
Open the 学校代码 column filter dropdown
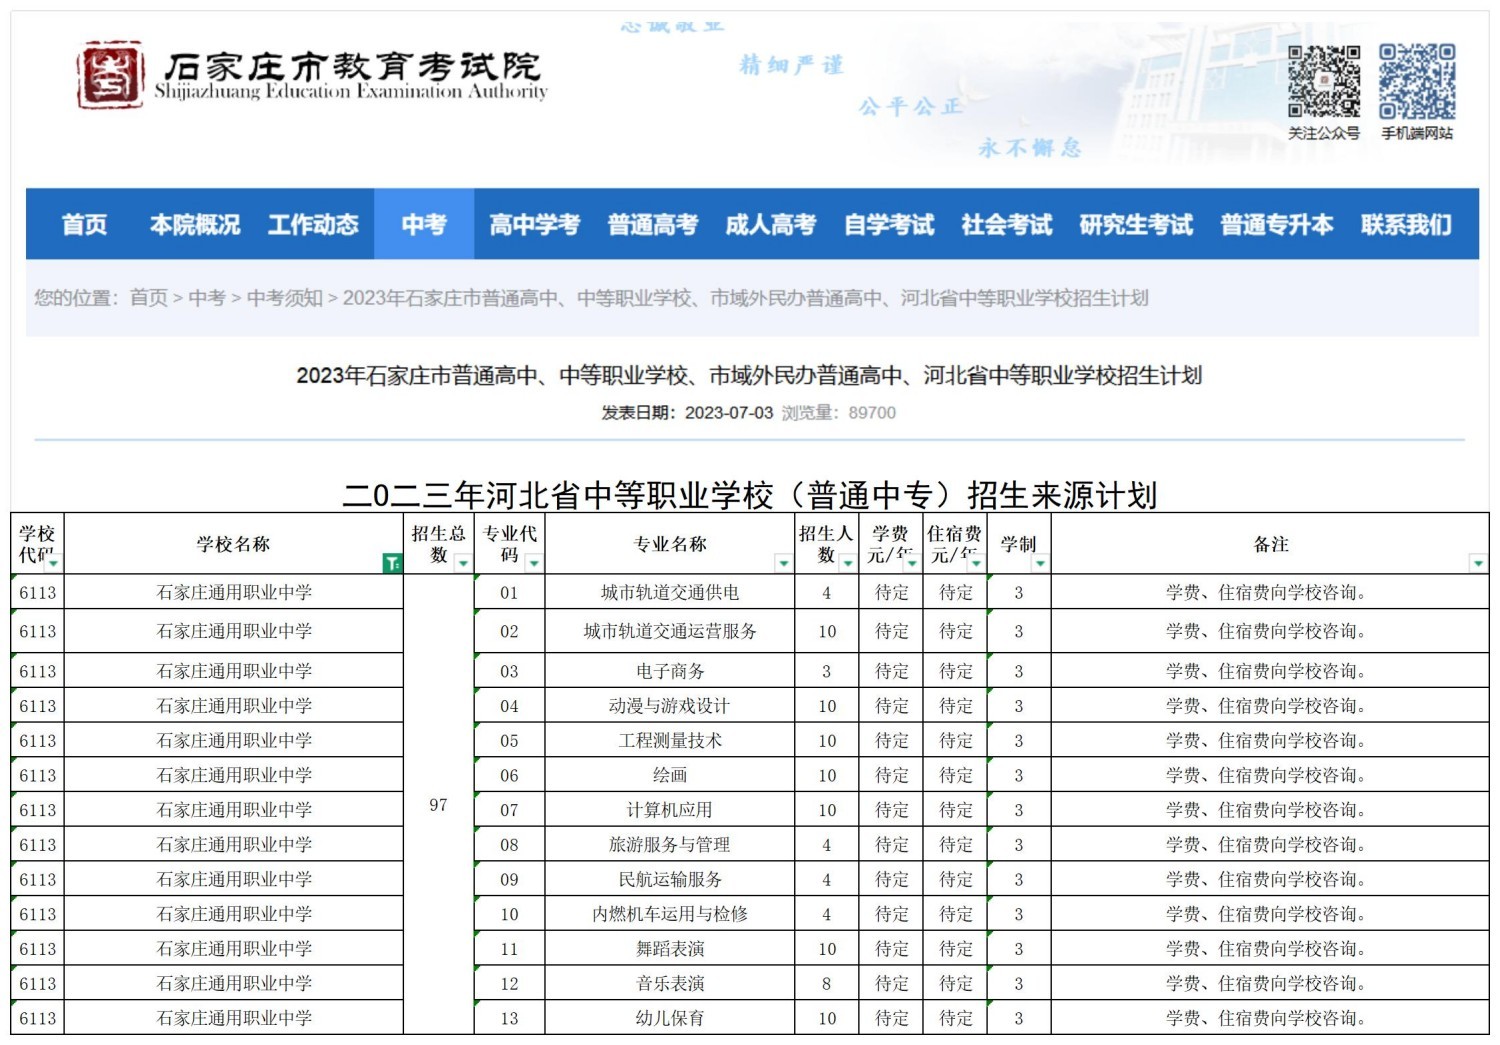(52, 564)
